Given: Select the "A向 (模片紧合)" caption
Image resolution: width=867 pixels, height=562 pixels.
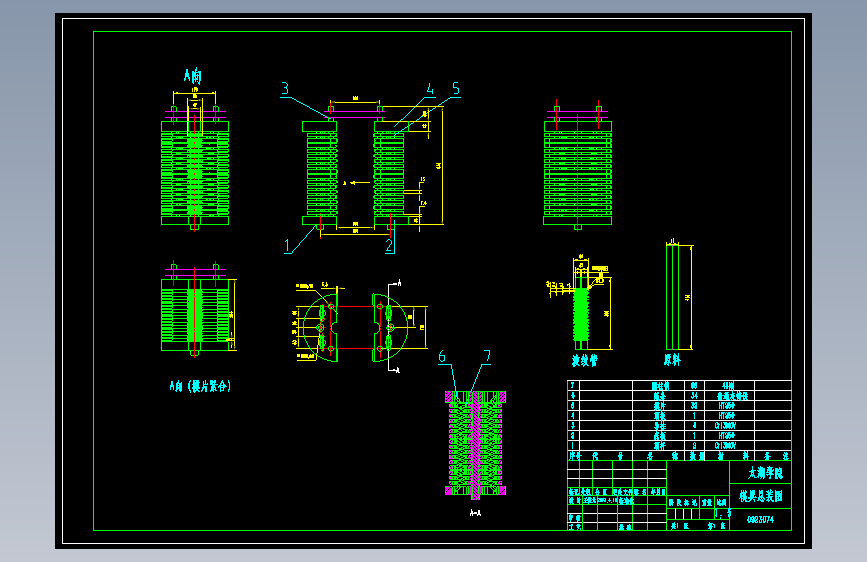Looking at the screenshot, I should click(x=200, y=386).
